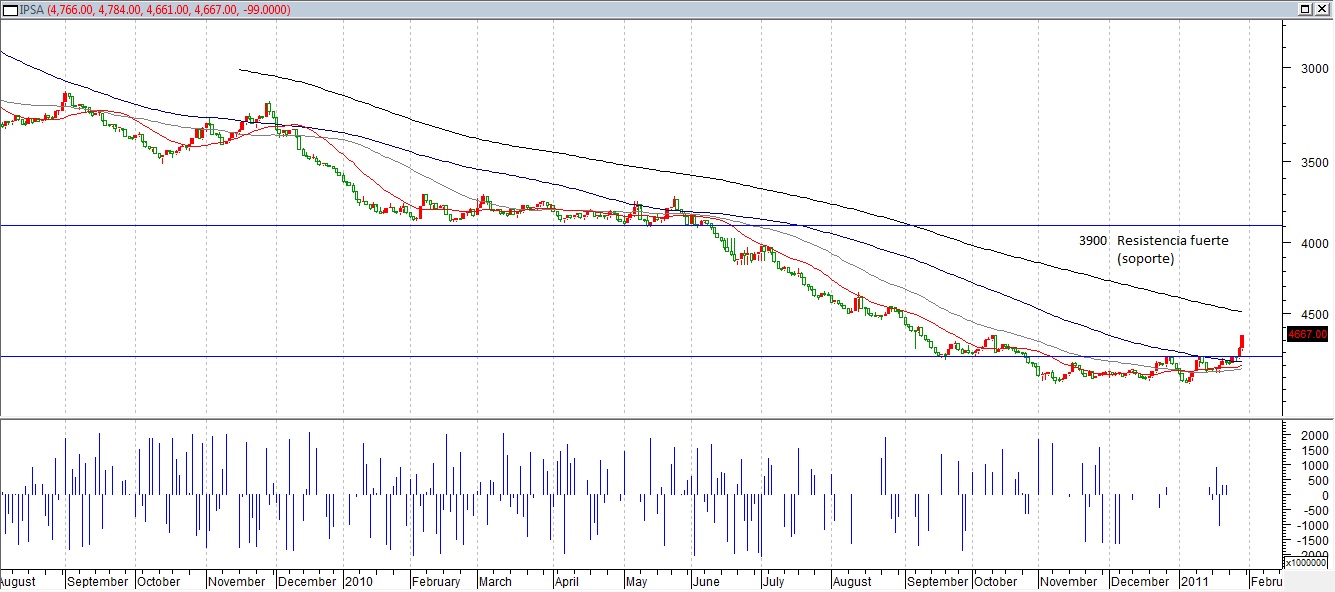
Task: Click the February label right after 2010
Action: (436, 582)
